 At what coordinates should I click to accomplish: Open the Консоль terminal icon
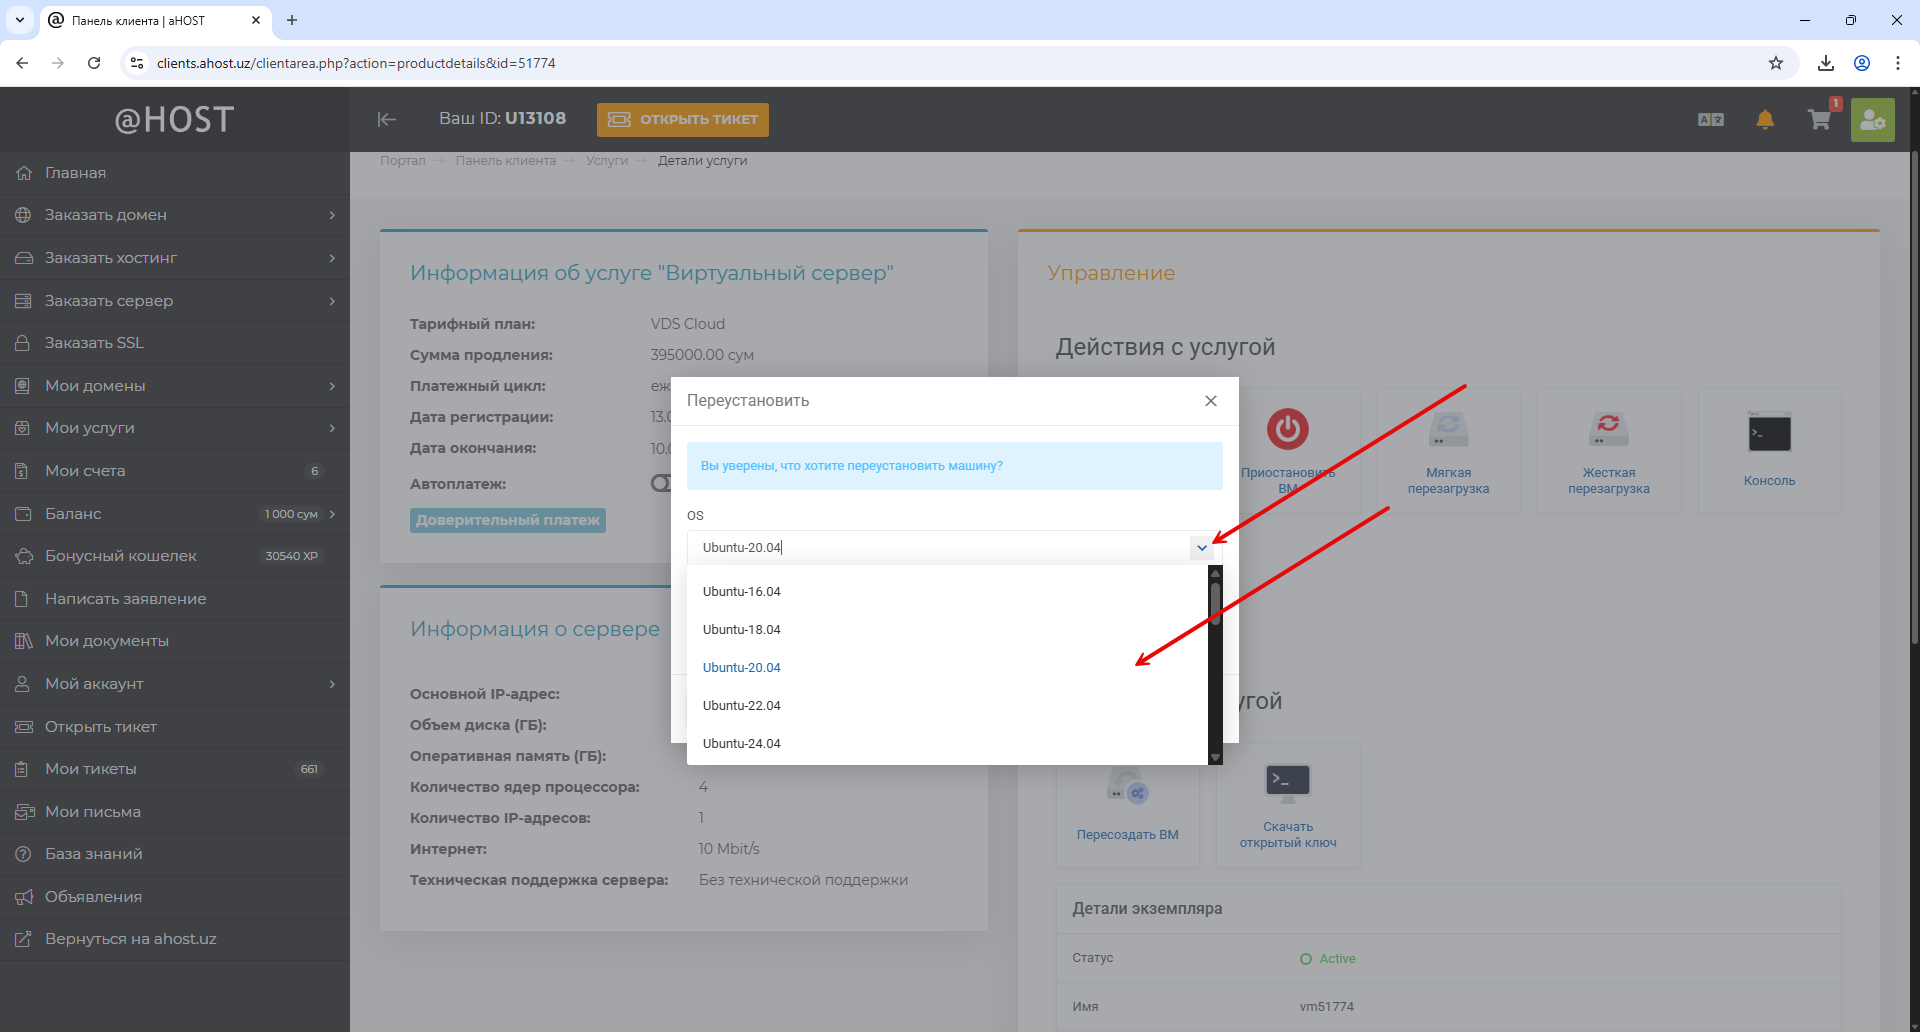click(x=1769, y=432)
